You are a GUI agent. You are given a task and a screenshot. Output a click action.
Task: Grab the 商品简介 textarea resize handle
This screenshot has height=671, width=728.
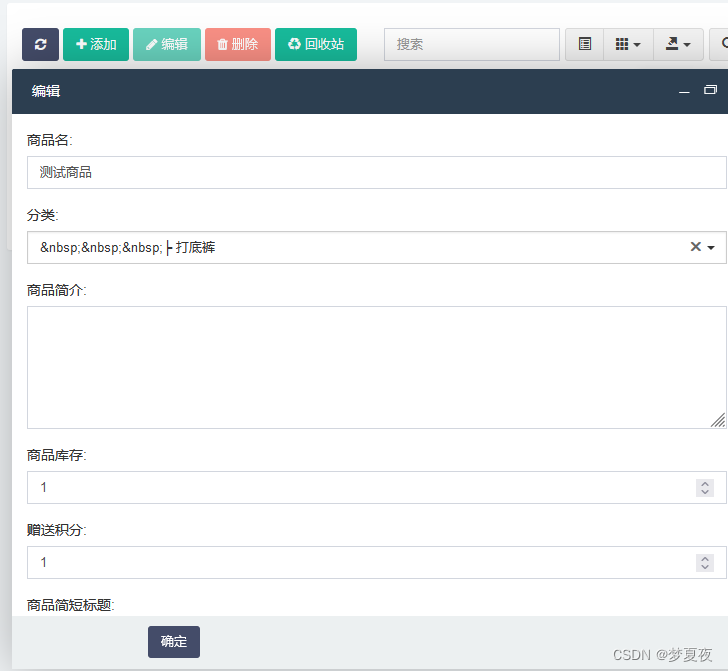tap(718, 420)
